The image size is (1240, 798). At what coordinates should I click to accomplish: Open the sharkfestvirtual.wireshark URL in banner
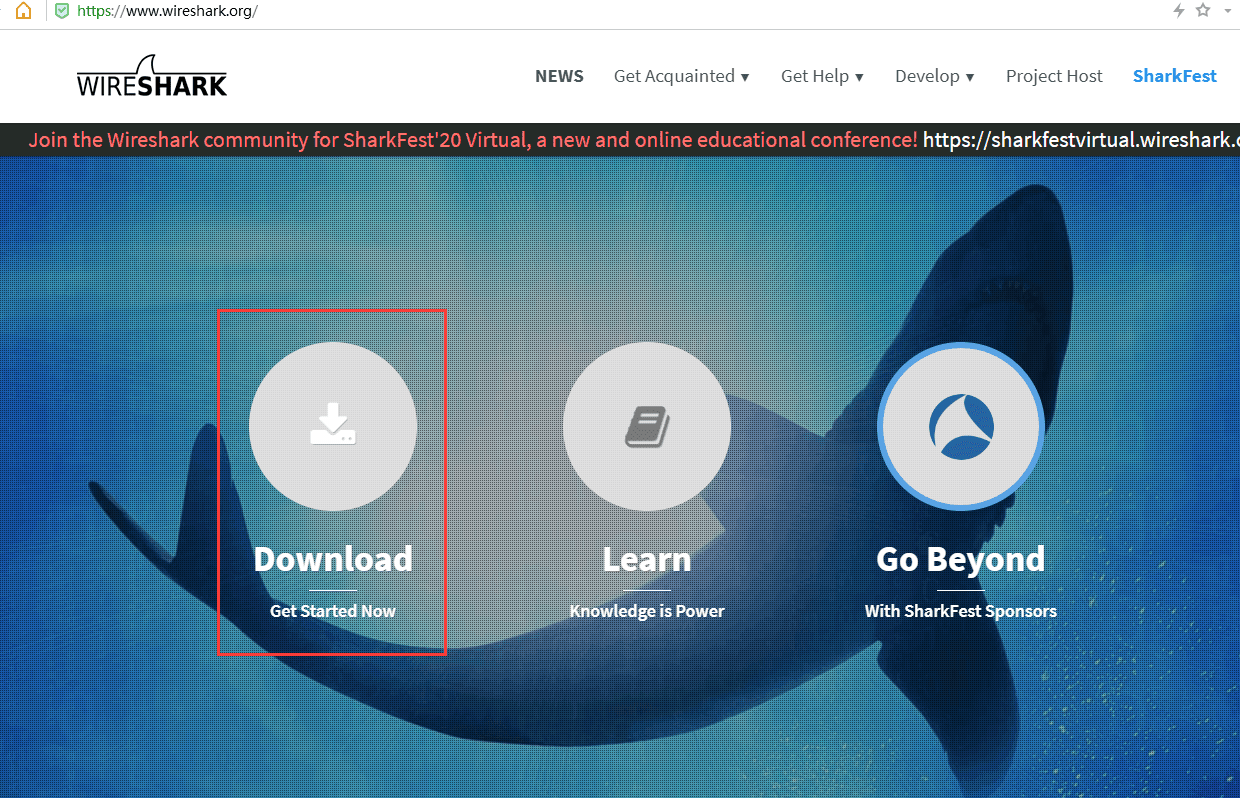pos(1081,140)
